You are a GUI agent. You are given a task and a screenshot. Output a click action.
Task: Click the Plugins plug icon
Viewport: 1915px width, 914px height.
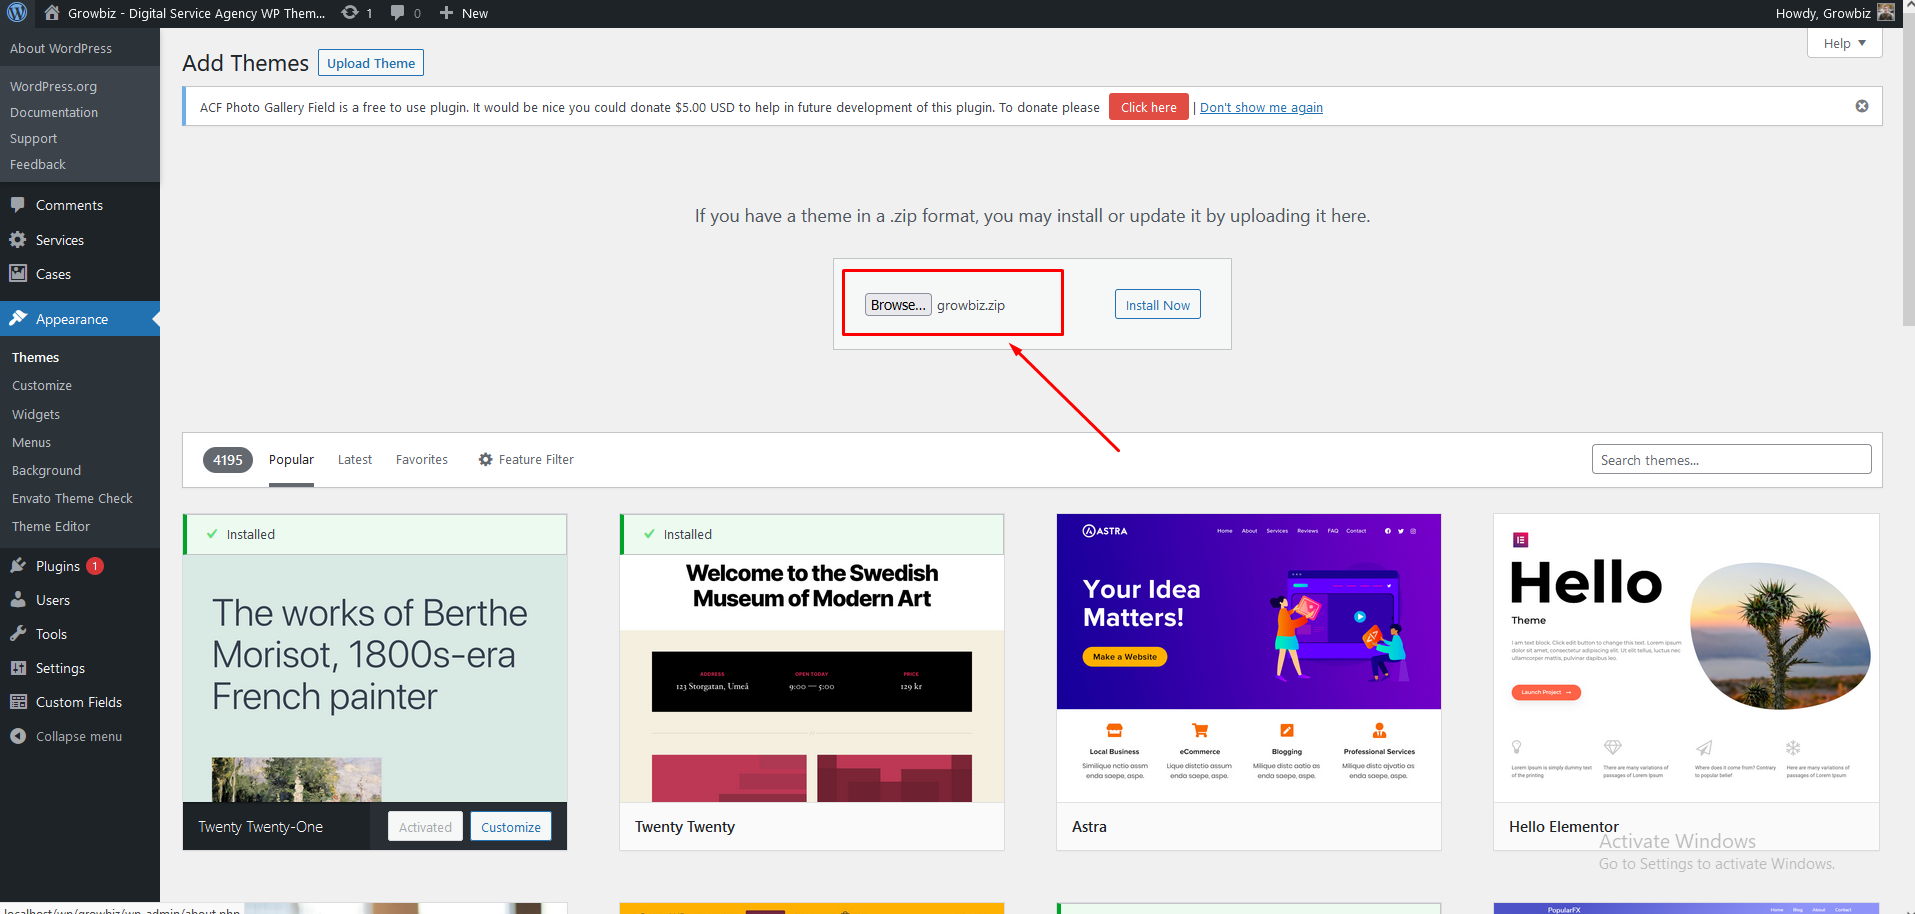click(18, 566)
